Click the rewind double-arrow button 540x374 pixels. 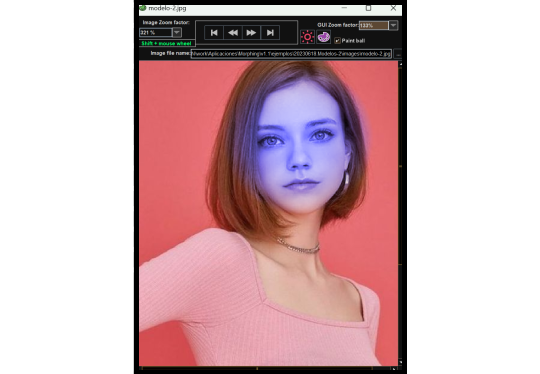(233, 33)
